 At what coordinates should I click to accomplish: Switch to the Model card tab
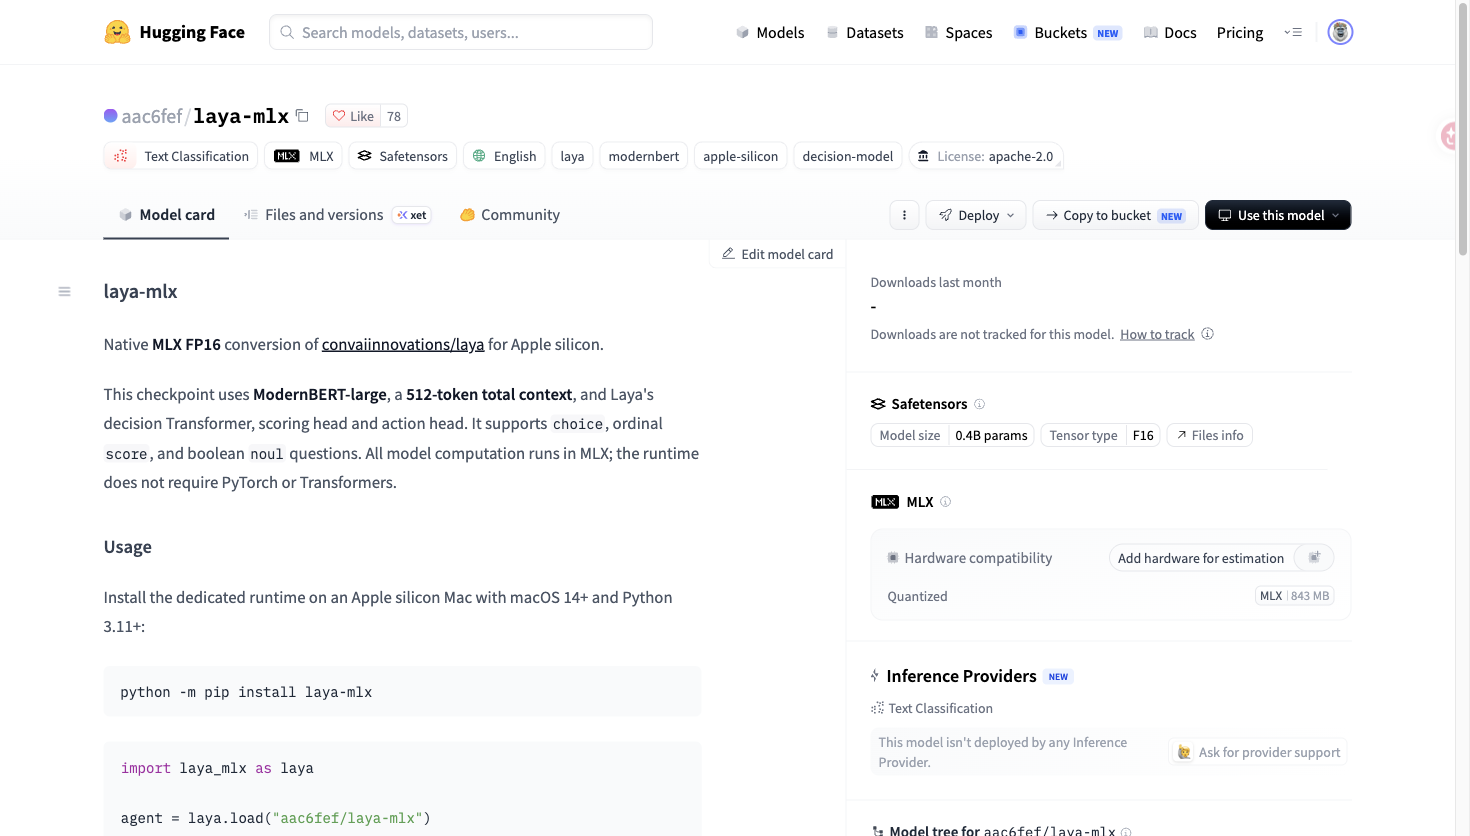point(166,215)
